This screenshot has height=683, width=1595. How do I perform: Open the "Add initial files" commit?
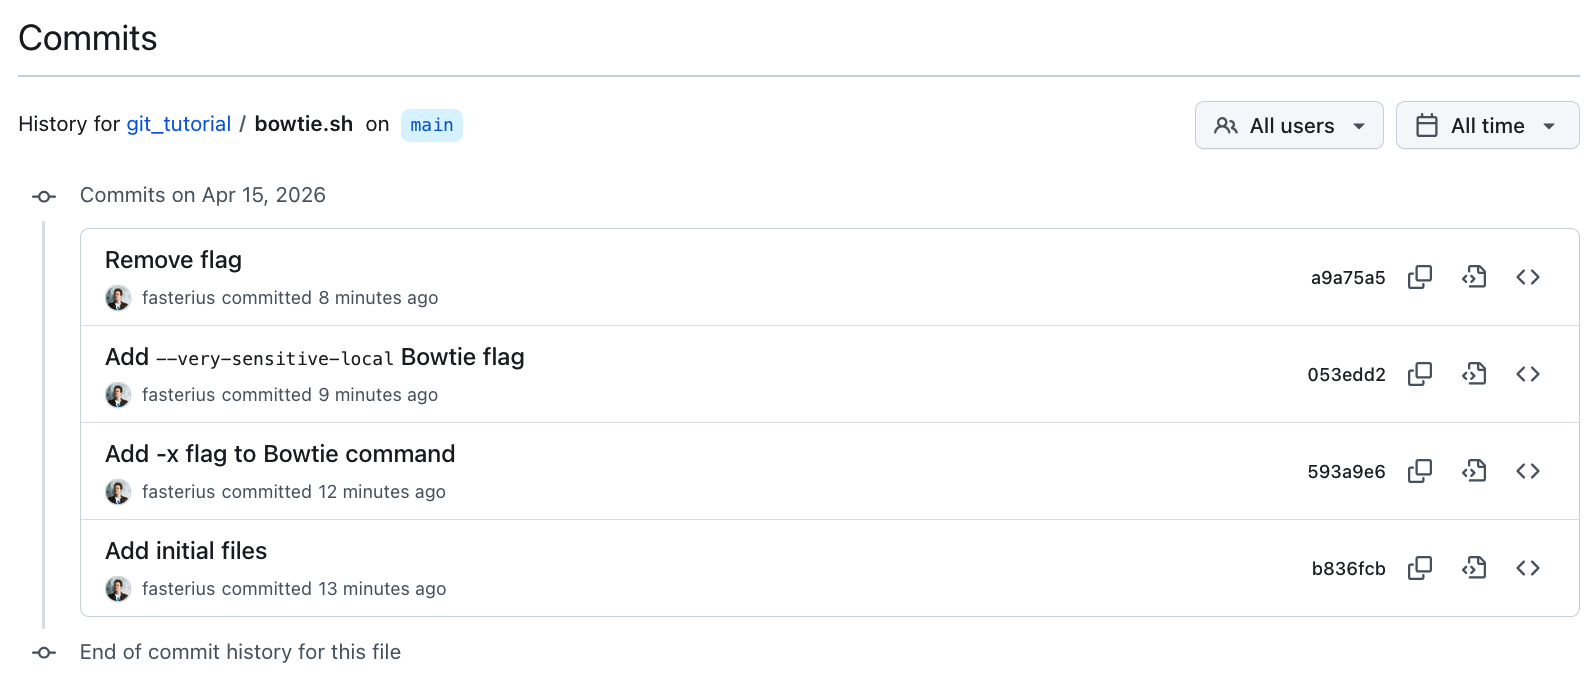[x=186, y=551]
